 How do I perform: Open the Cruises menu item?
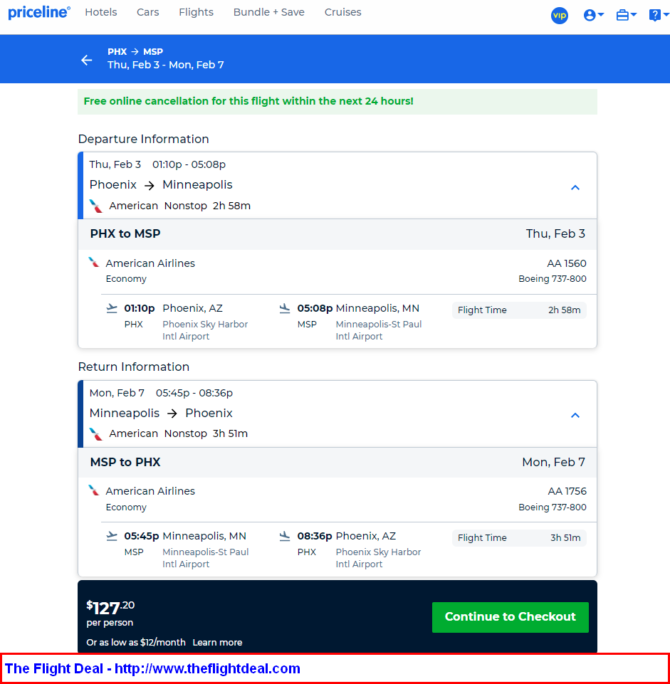click(342, 12)
